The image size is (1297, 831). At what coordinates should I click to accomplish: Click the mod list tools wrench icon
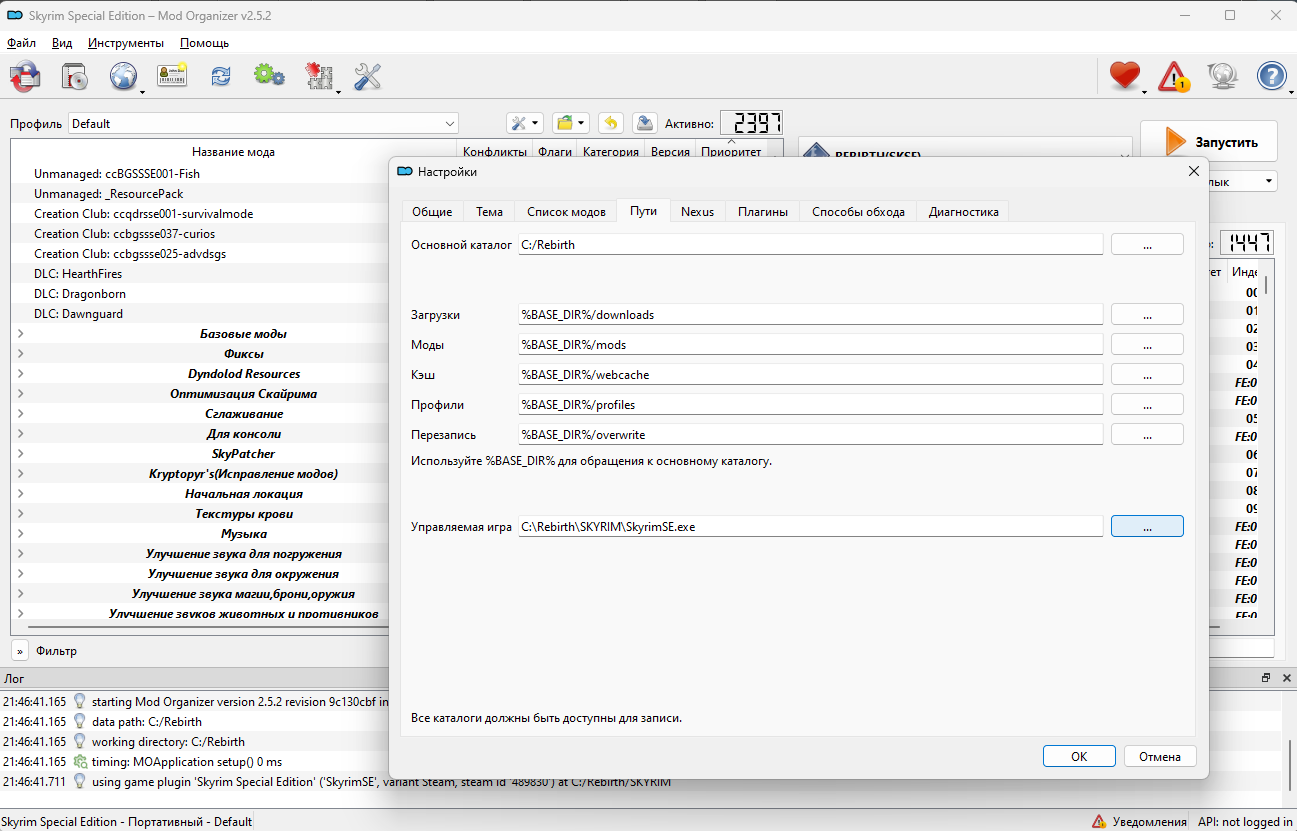pos(525,123)
